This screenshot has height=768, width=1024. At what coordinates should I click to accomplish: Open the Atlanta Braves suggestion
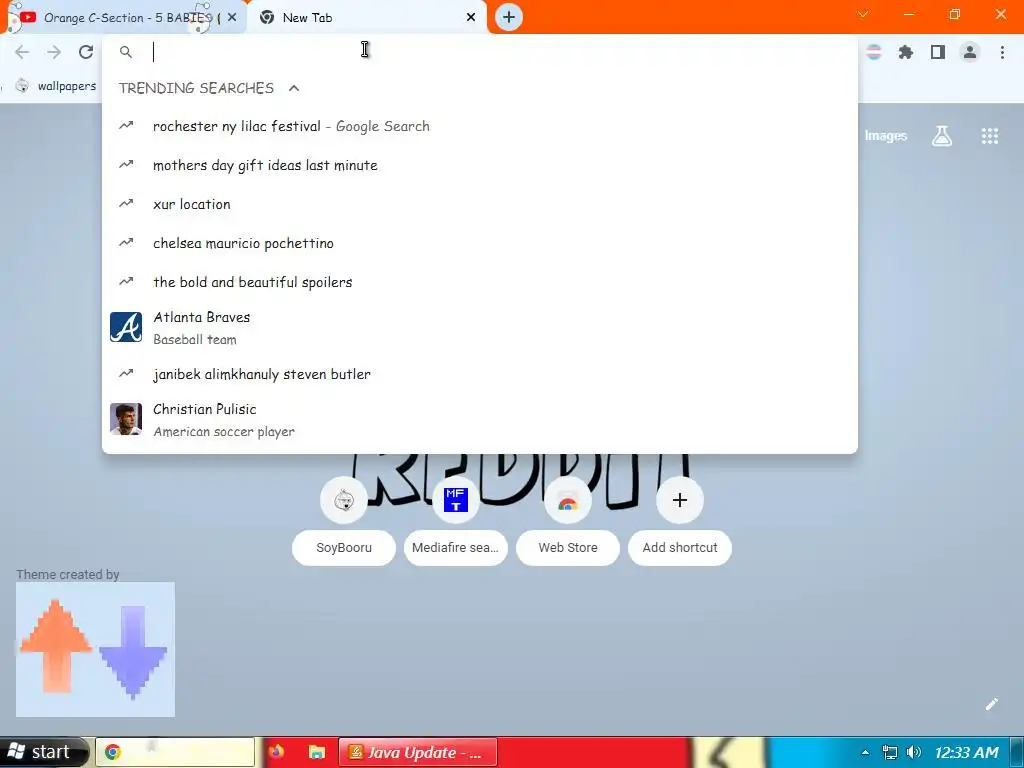pyautogui.click(x=479, y=328)
